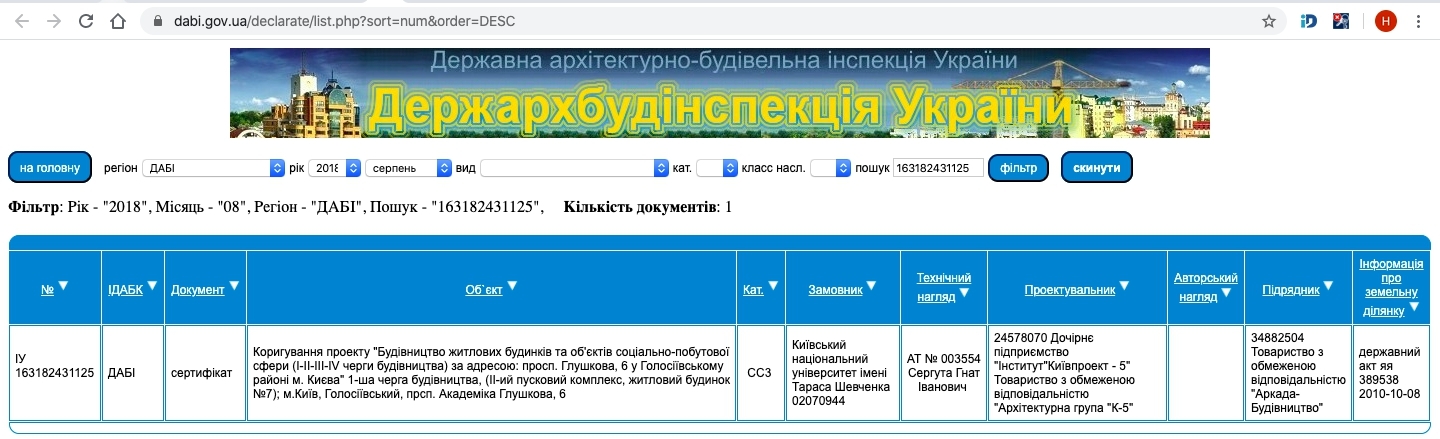
Task: Select designer cell Інститут Київпроект - 5
Action: click(1077, 373)
